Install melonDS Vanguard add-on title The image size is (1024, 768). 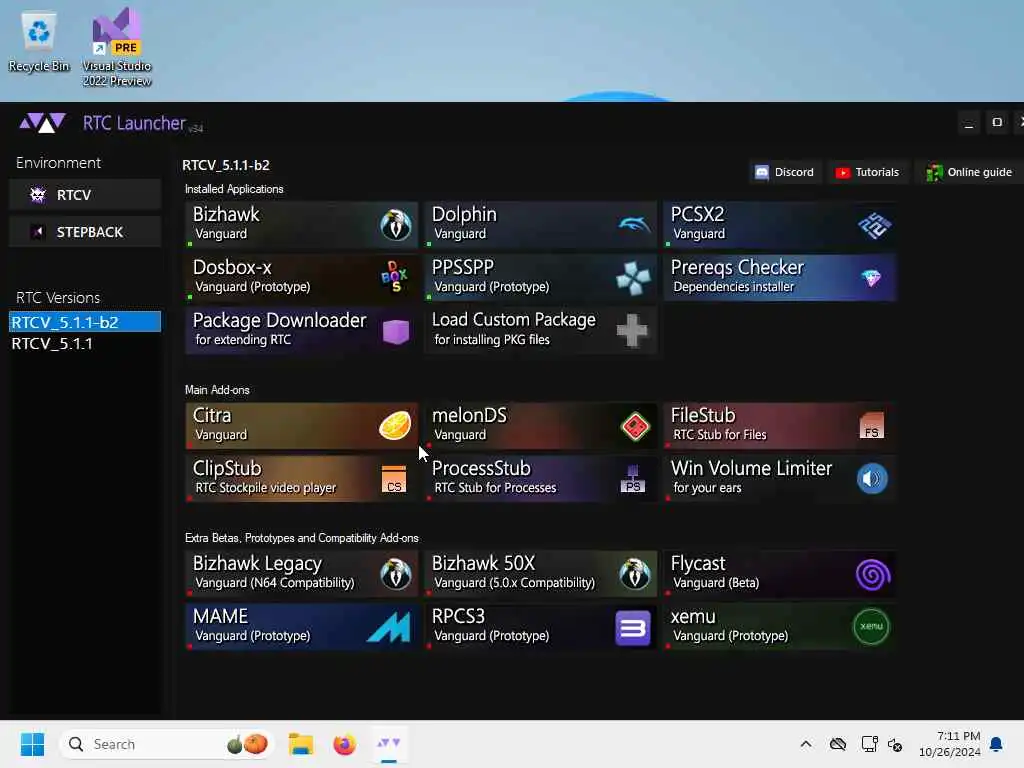470,415
